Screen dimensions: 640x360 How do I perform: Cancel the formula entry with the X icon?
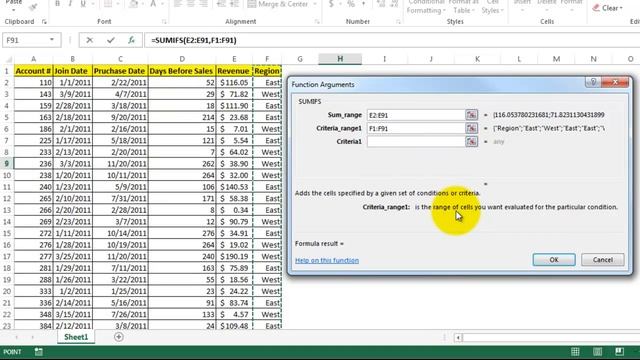[x=89, y=40]
